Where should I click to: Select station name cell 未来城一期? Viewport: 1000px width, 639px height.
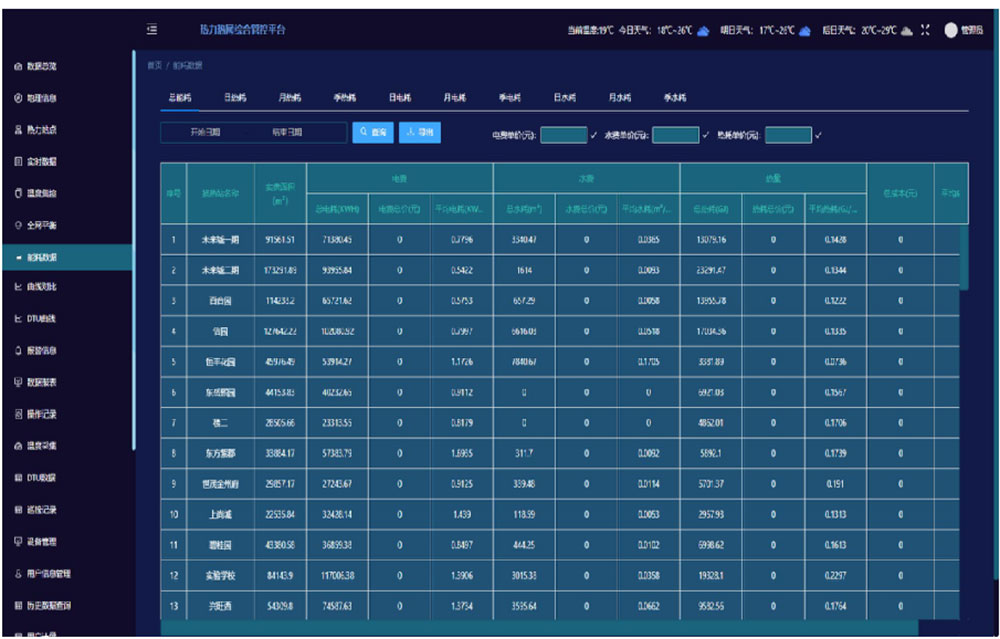click(x=220, y=240)
